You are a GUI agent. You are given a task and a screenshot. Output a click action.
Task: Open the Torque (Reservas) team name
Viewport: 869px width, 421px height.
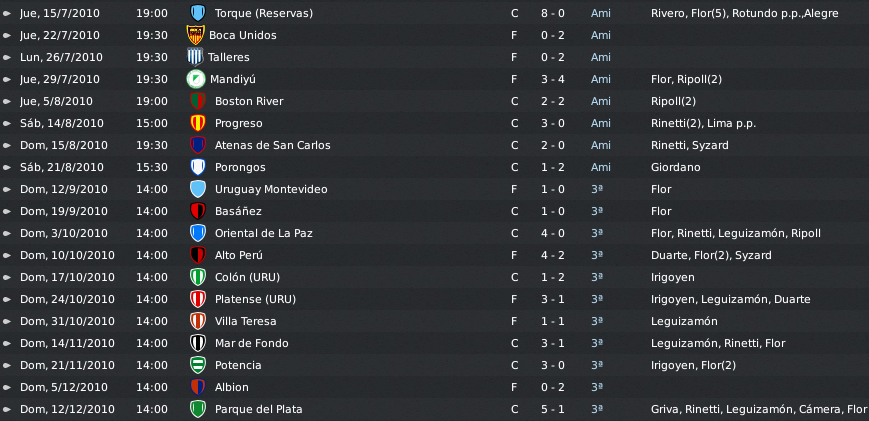point(264,13)
